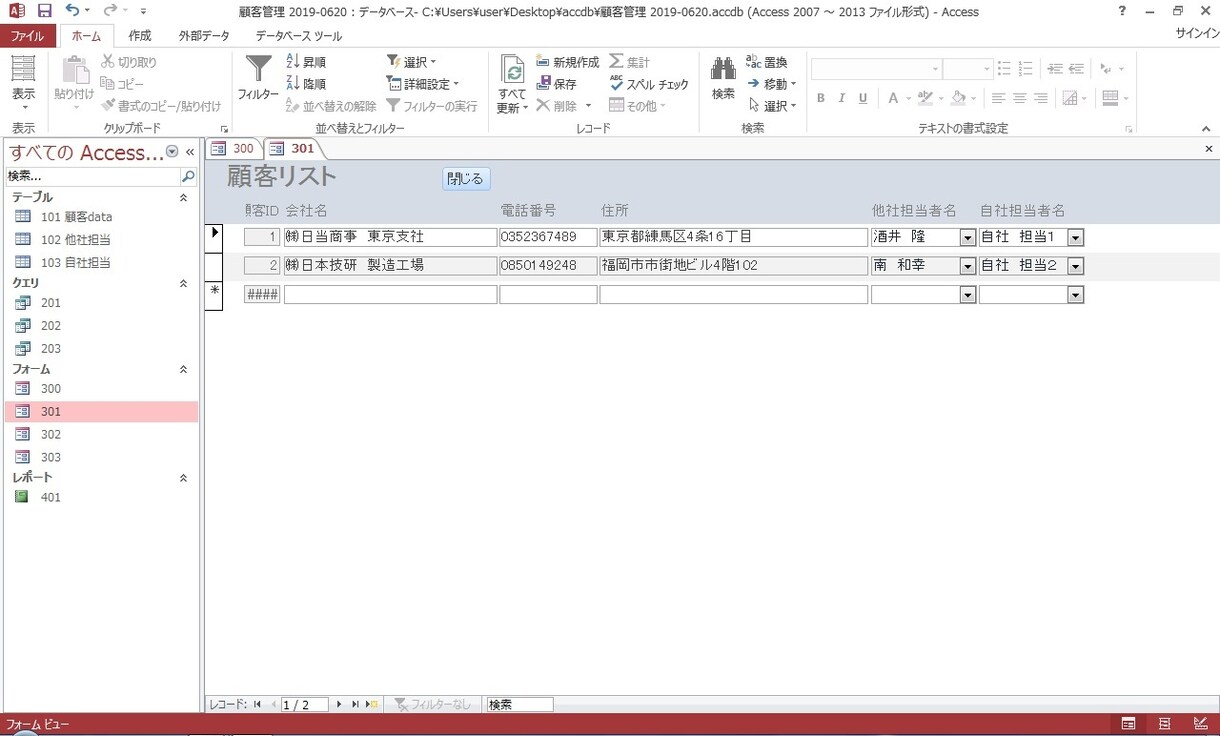Click サインイン link
The height and width of the screenshot is (736, 1220).
pyautogui.click(x=1197, y=34)
